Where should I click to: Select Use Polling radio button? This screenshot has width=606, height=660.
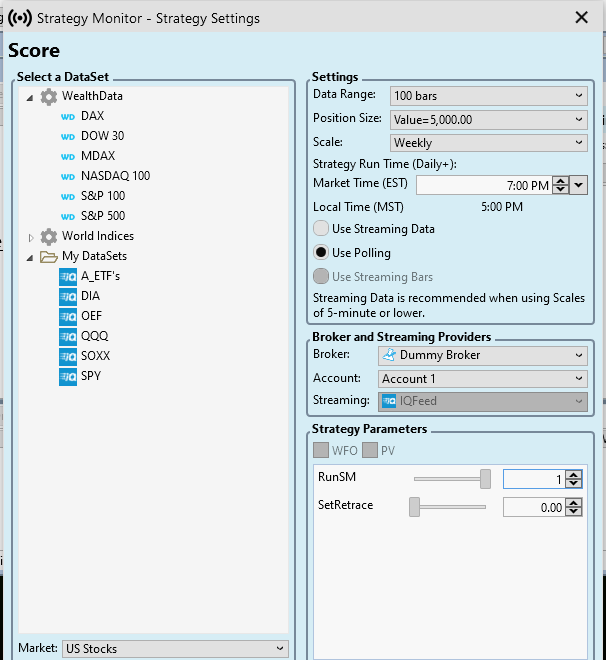[x=321, y=253]
